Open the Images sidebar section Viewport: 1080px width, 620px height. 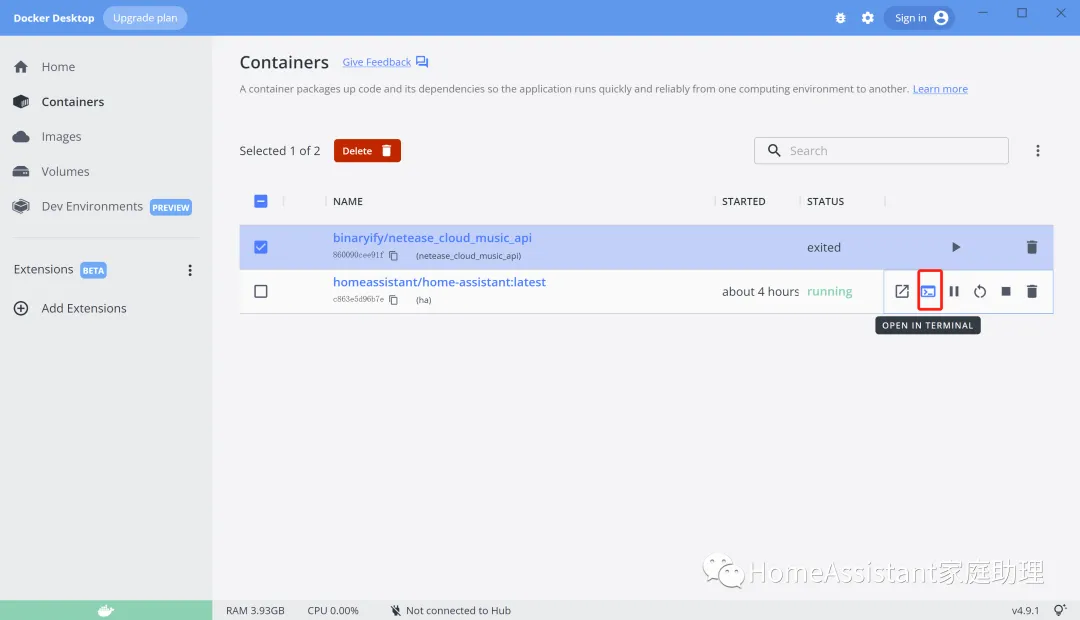(x=61, y=136)
